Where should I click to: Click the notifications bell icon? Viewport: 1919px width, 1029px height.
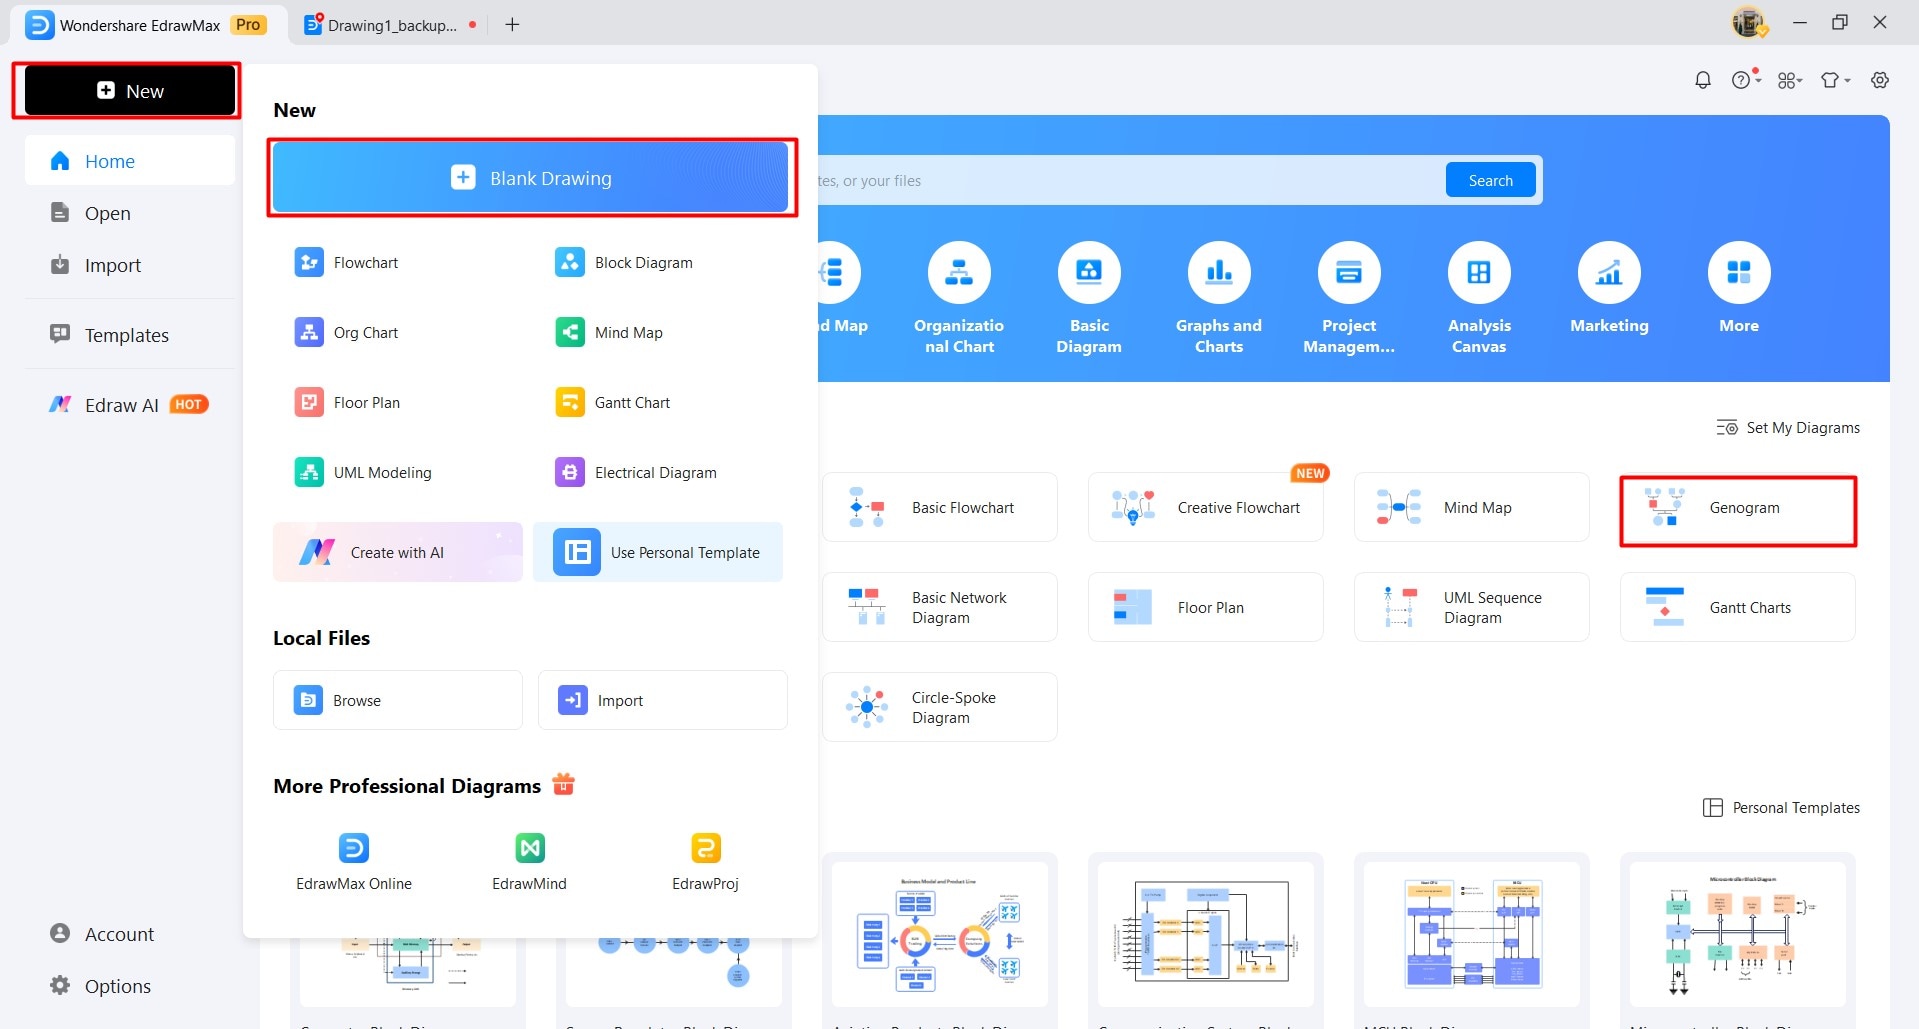[x=1703, y=80]
